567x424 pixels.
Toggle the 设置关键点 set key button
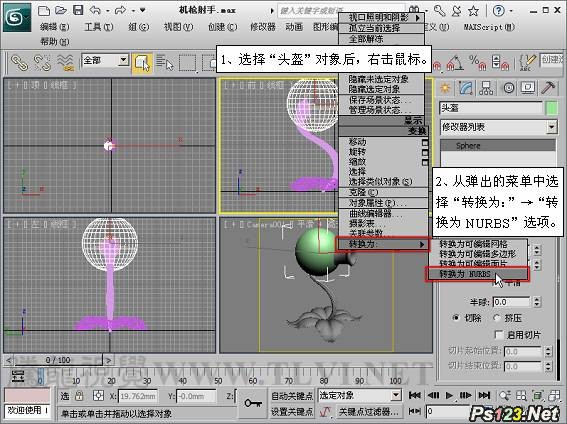coord(292,411)
